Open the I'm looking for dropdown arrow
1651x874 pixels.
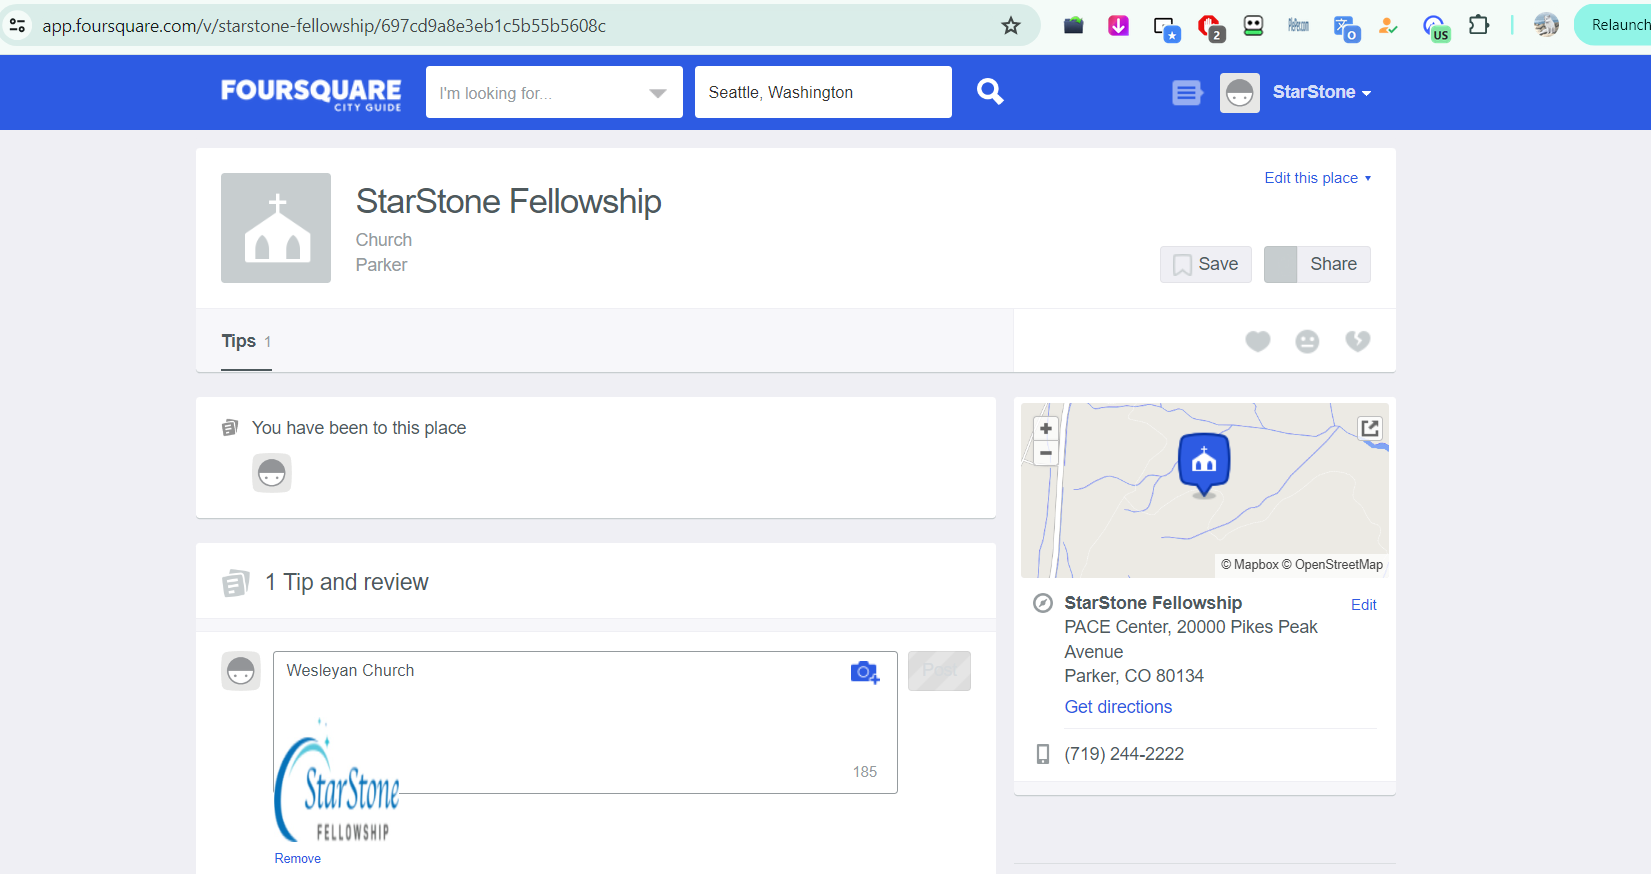[x=657, y=93]
